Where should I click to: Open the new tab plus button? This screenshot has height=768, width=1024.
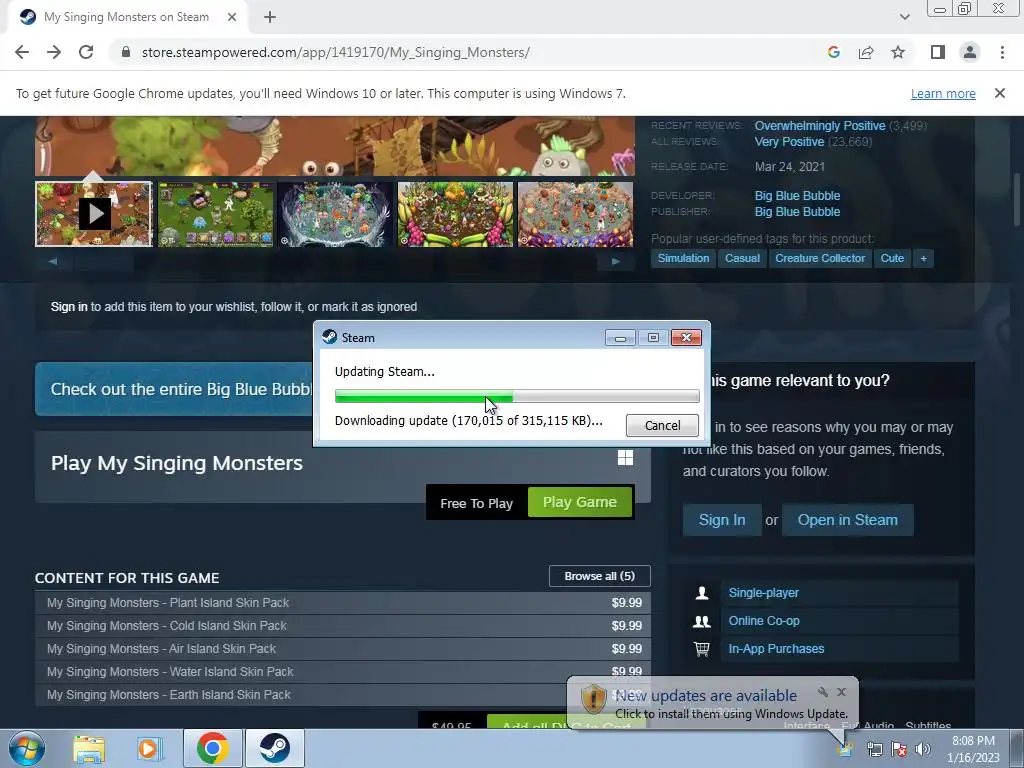point(270,17)
